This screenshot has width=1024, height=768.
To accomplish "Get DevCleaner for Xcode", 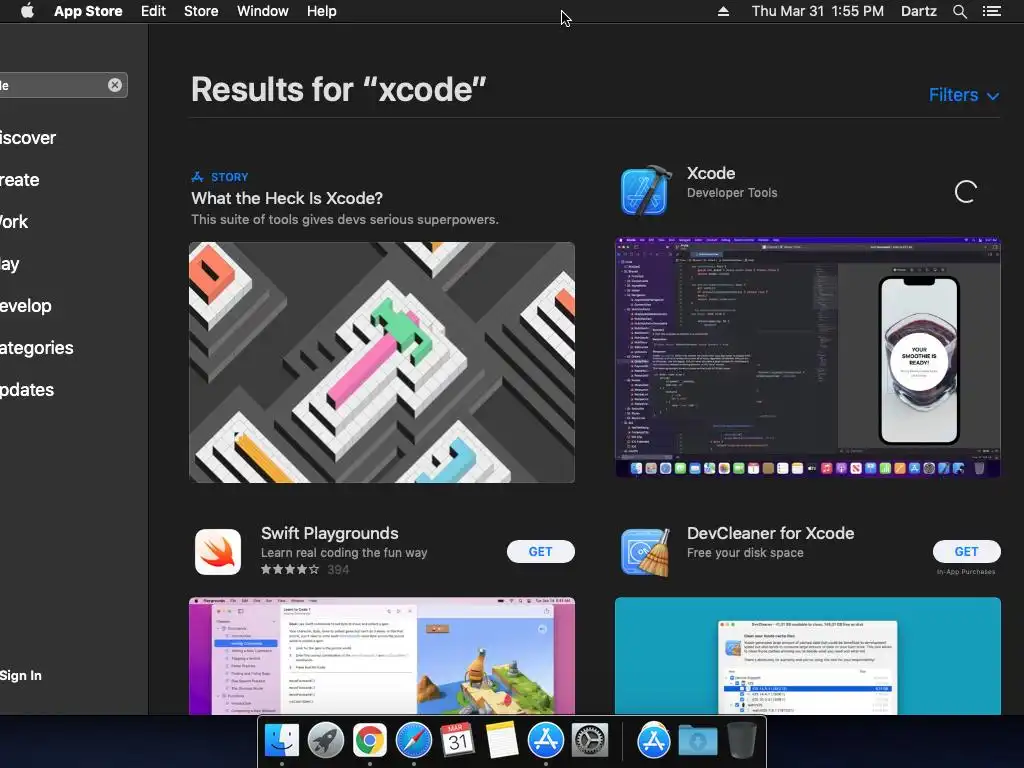I will pos(967,552).
